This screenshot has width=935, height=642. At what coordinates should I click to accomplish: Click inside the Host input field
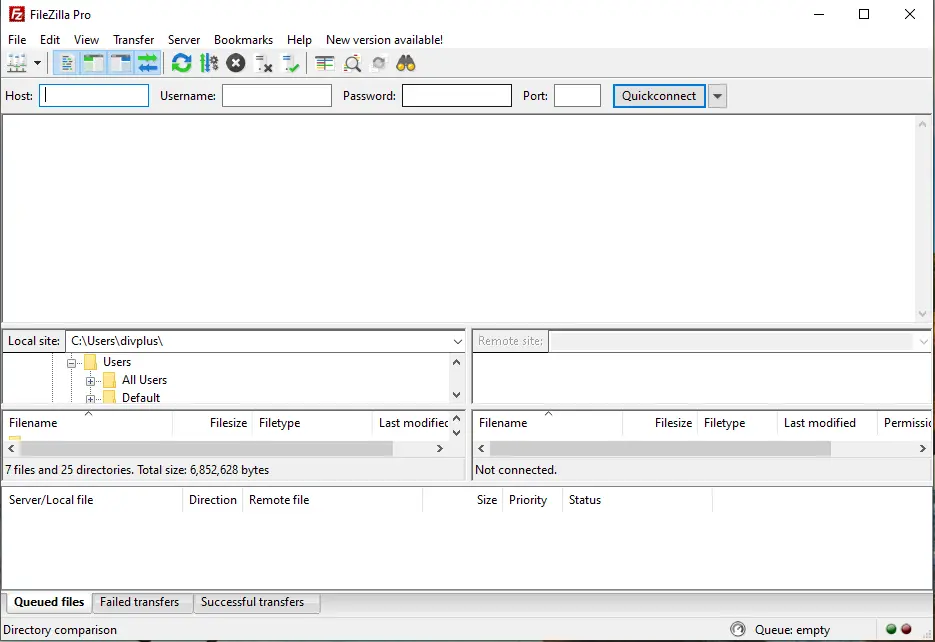tap(93, 95)
